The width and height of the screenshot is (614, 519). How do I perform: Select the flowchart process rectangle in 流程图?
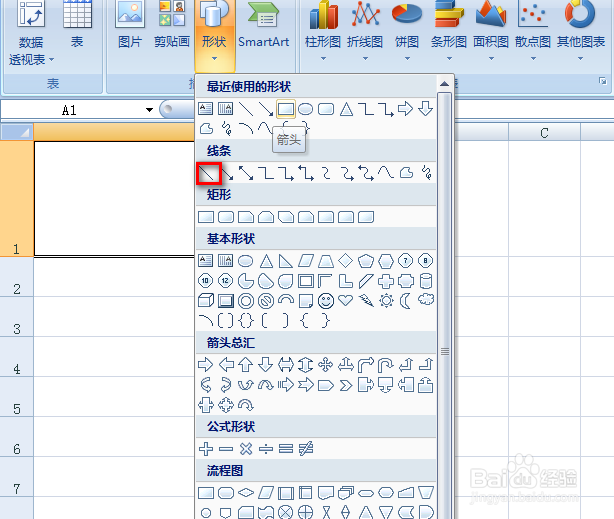[x=206, y=493]
